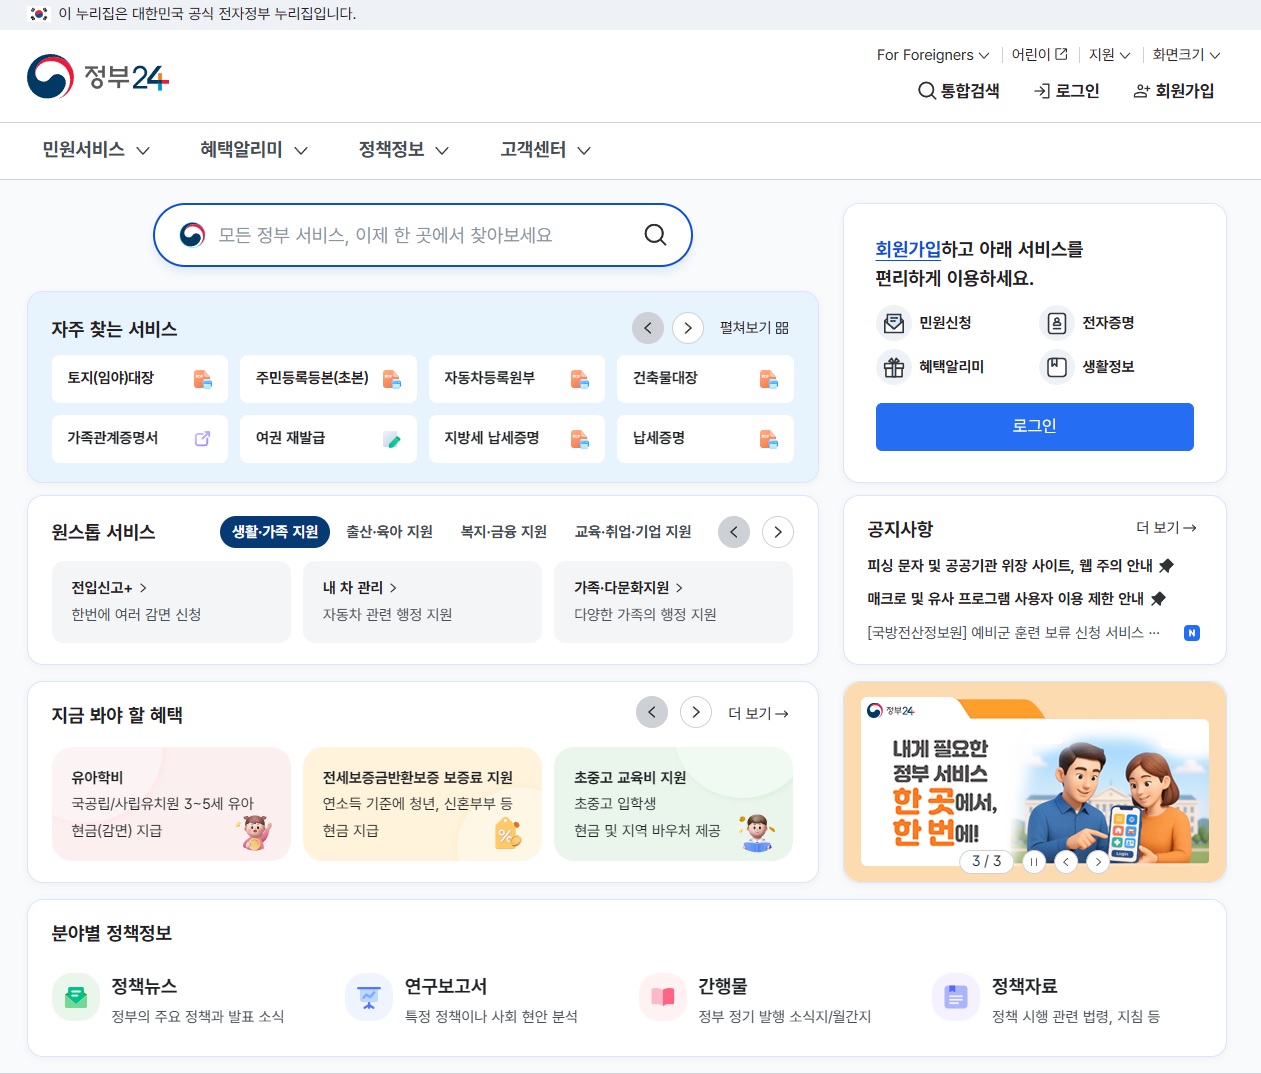
Task: Select the 생활·가족 지원 tab
Action: [x=275, y=532]
